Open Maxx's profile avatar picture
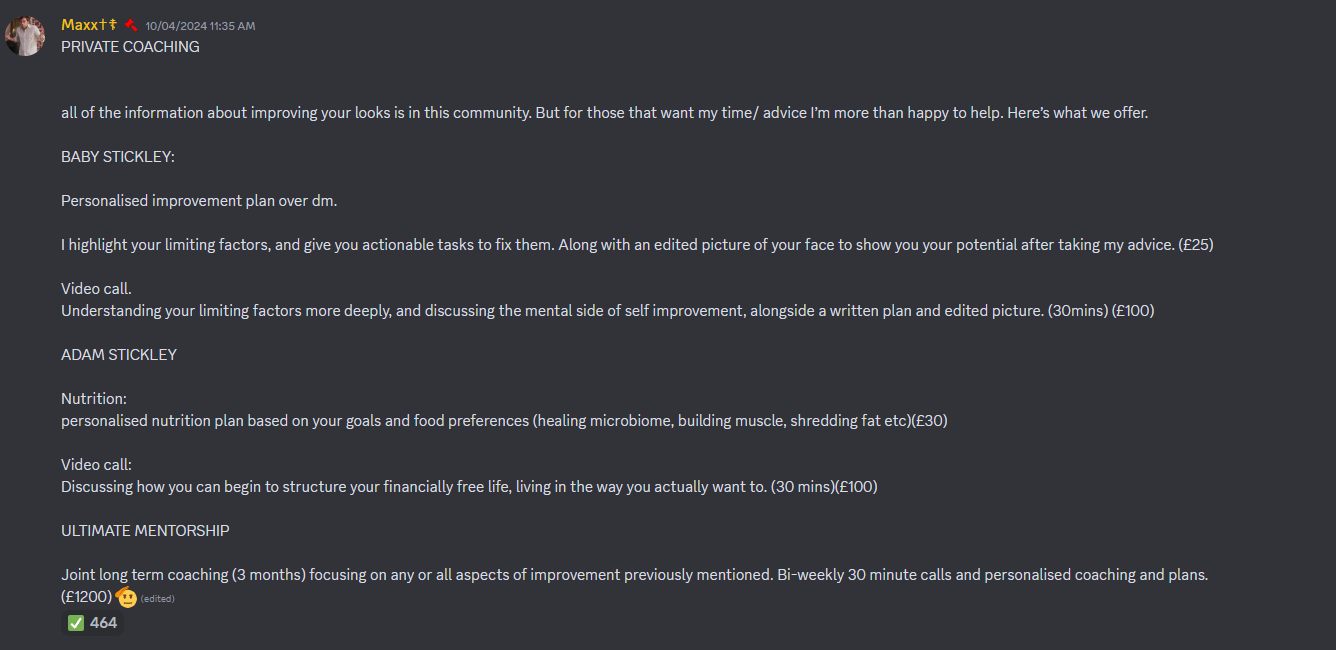This screenshot has width=1336, height=650. tap(25, 36)
